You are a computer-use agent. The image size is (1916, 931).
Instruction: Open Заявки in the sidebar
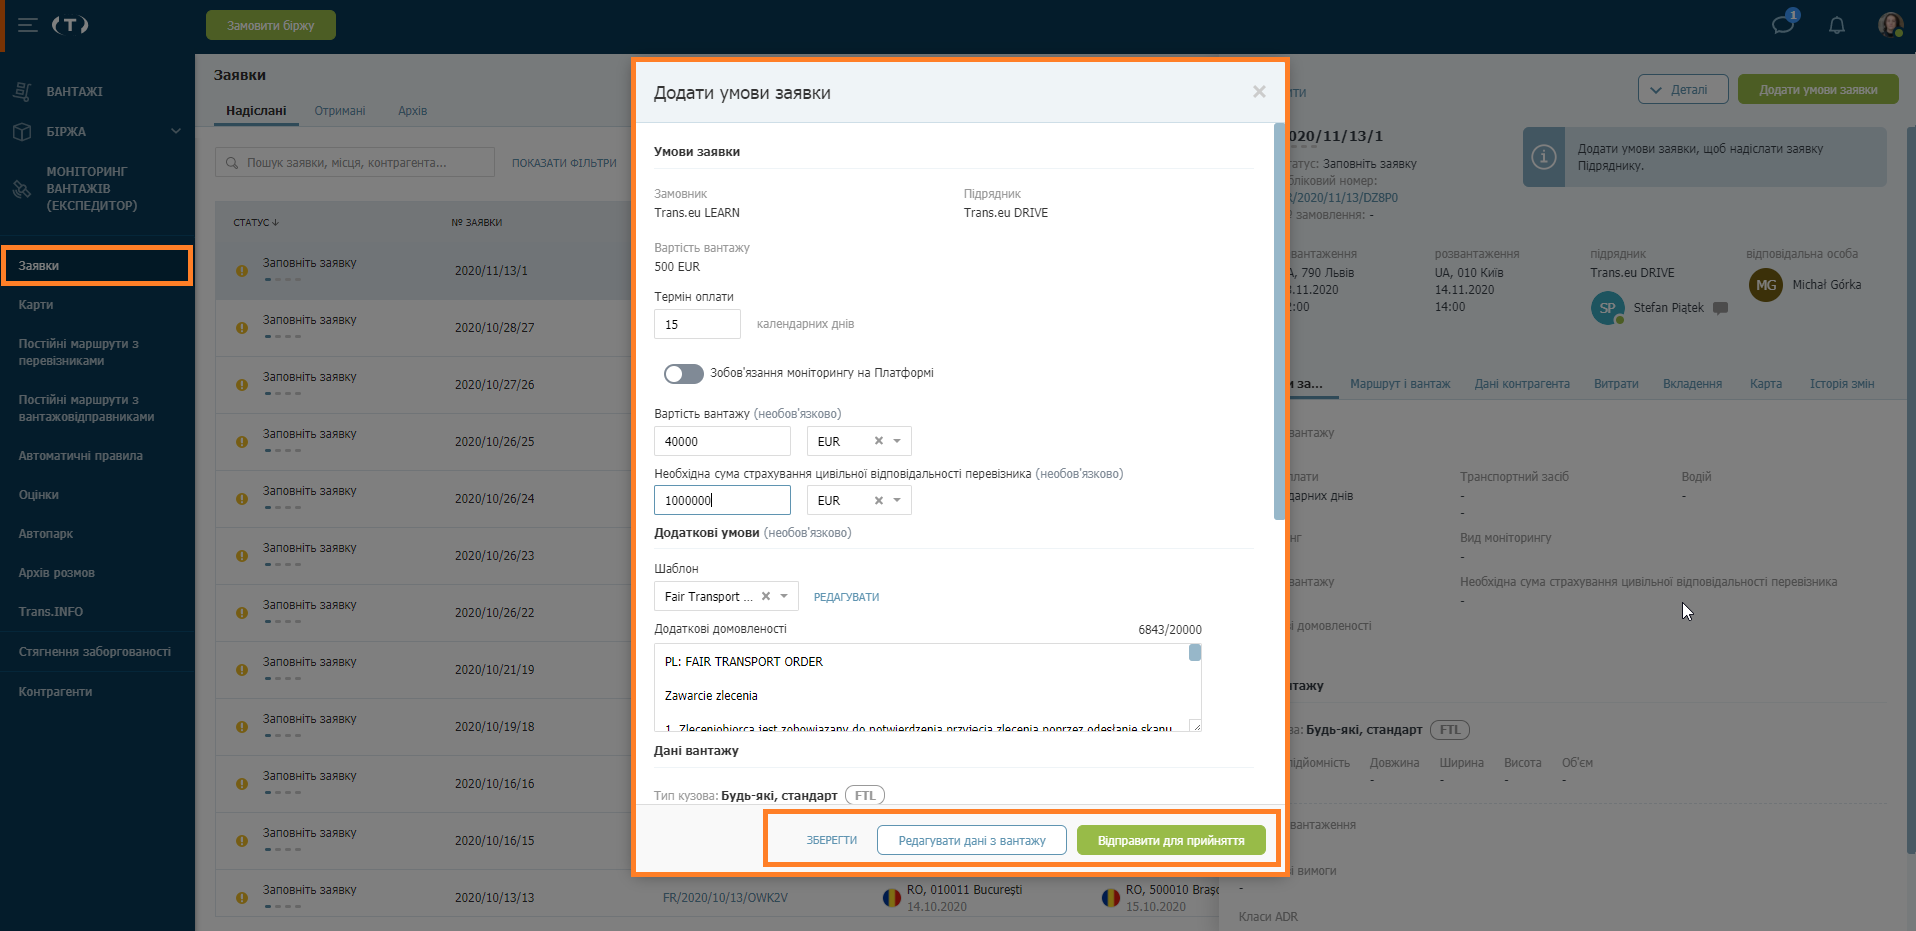pyautogui.click(x=97, y=266)
